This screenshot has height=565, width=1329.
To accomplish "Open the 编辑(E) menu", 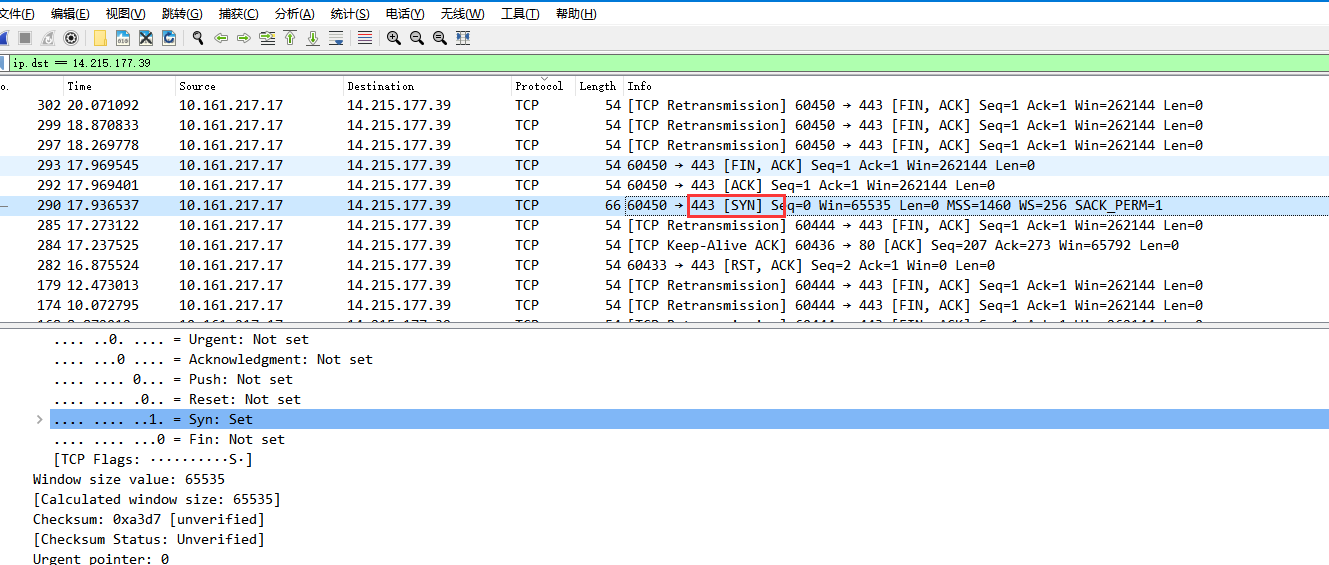I will tap(70, 14).
